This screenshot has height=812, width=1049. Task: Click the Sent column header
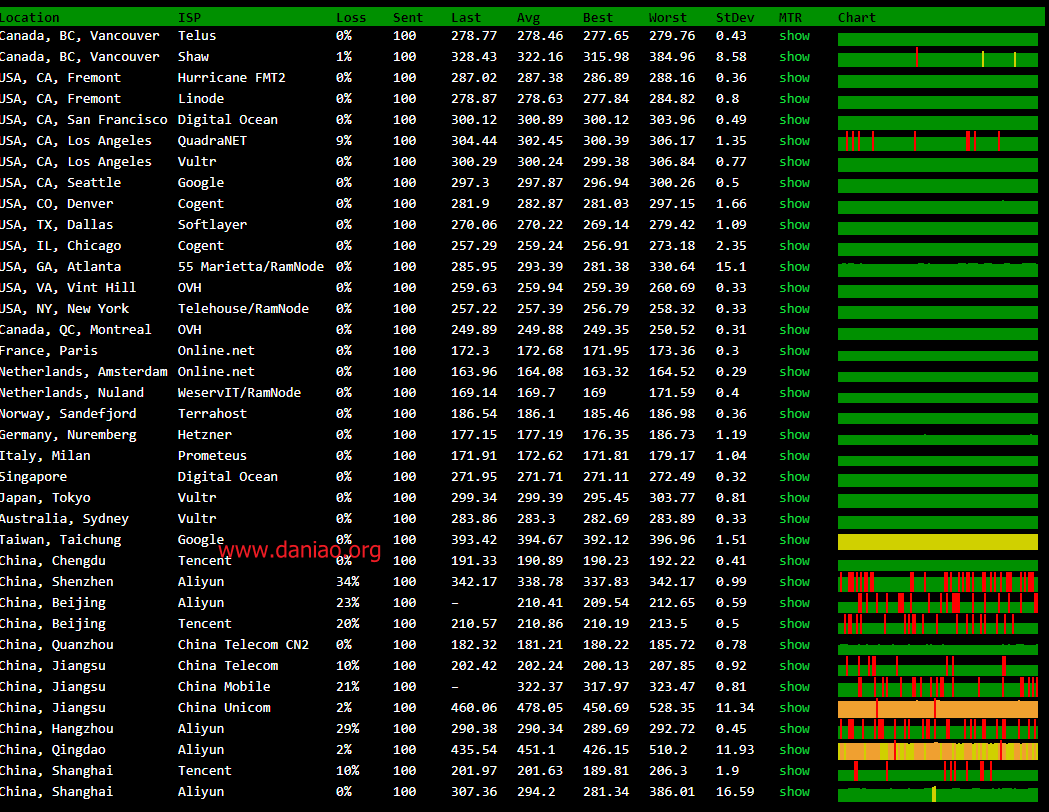point(407,17)
